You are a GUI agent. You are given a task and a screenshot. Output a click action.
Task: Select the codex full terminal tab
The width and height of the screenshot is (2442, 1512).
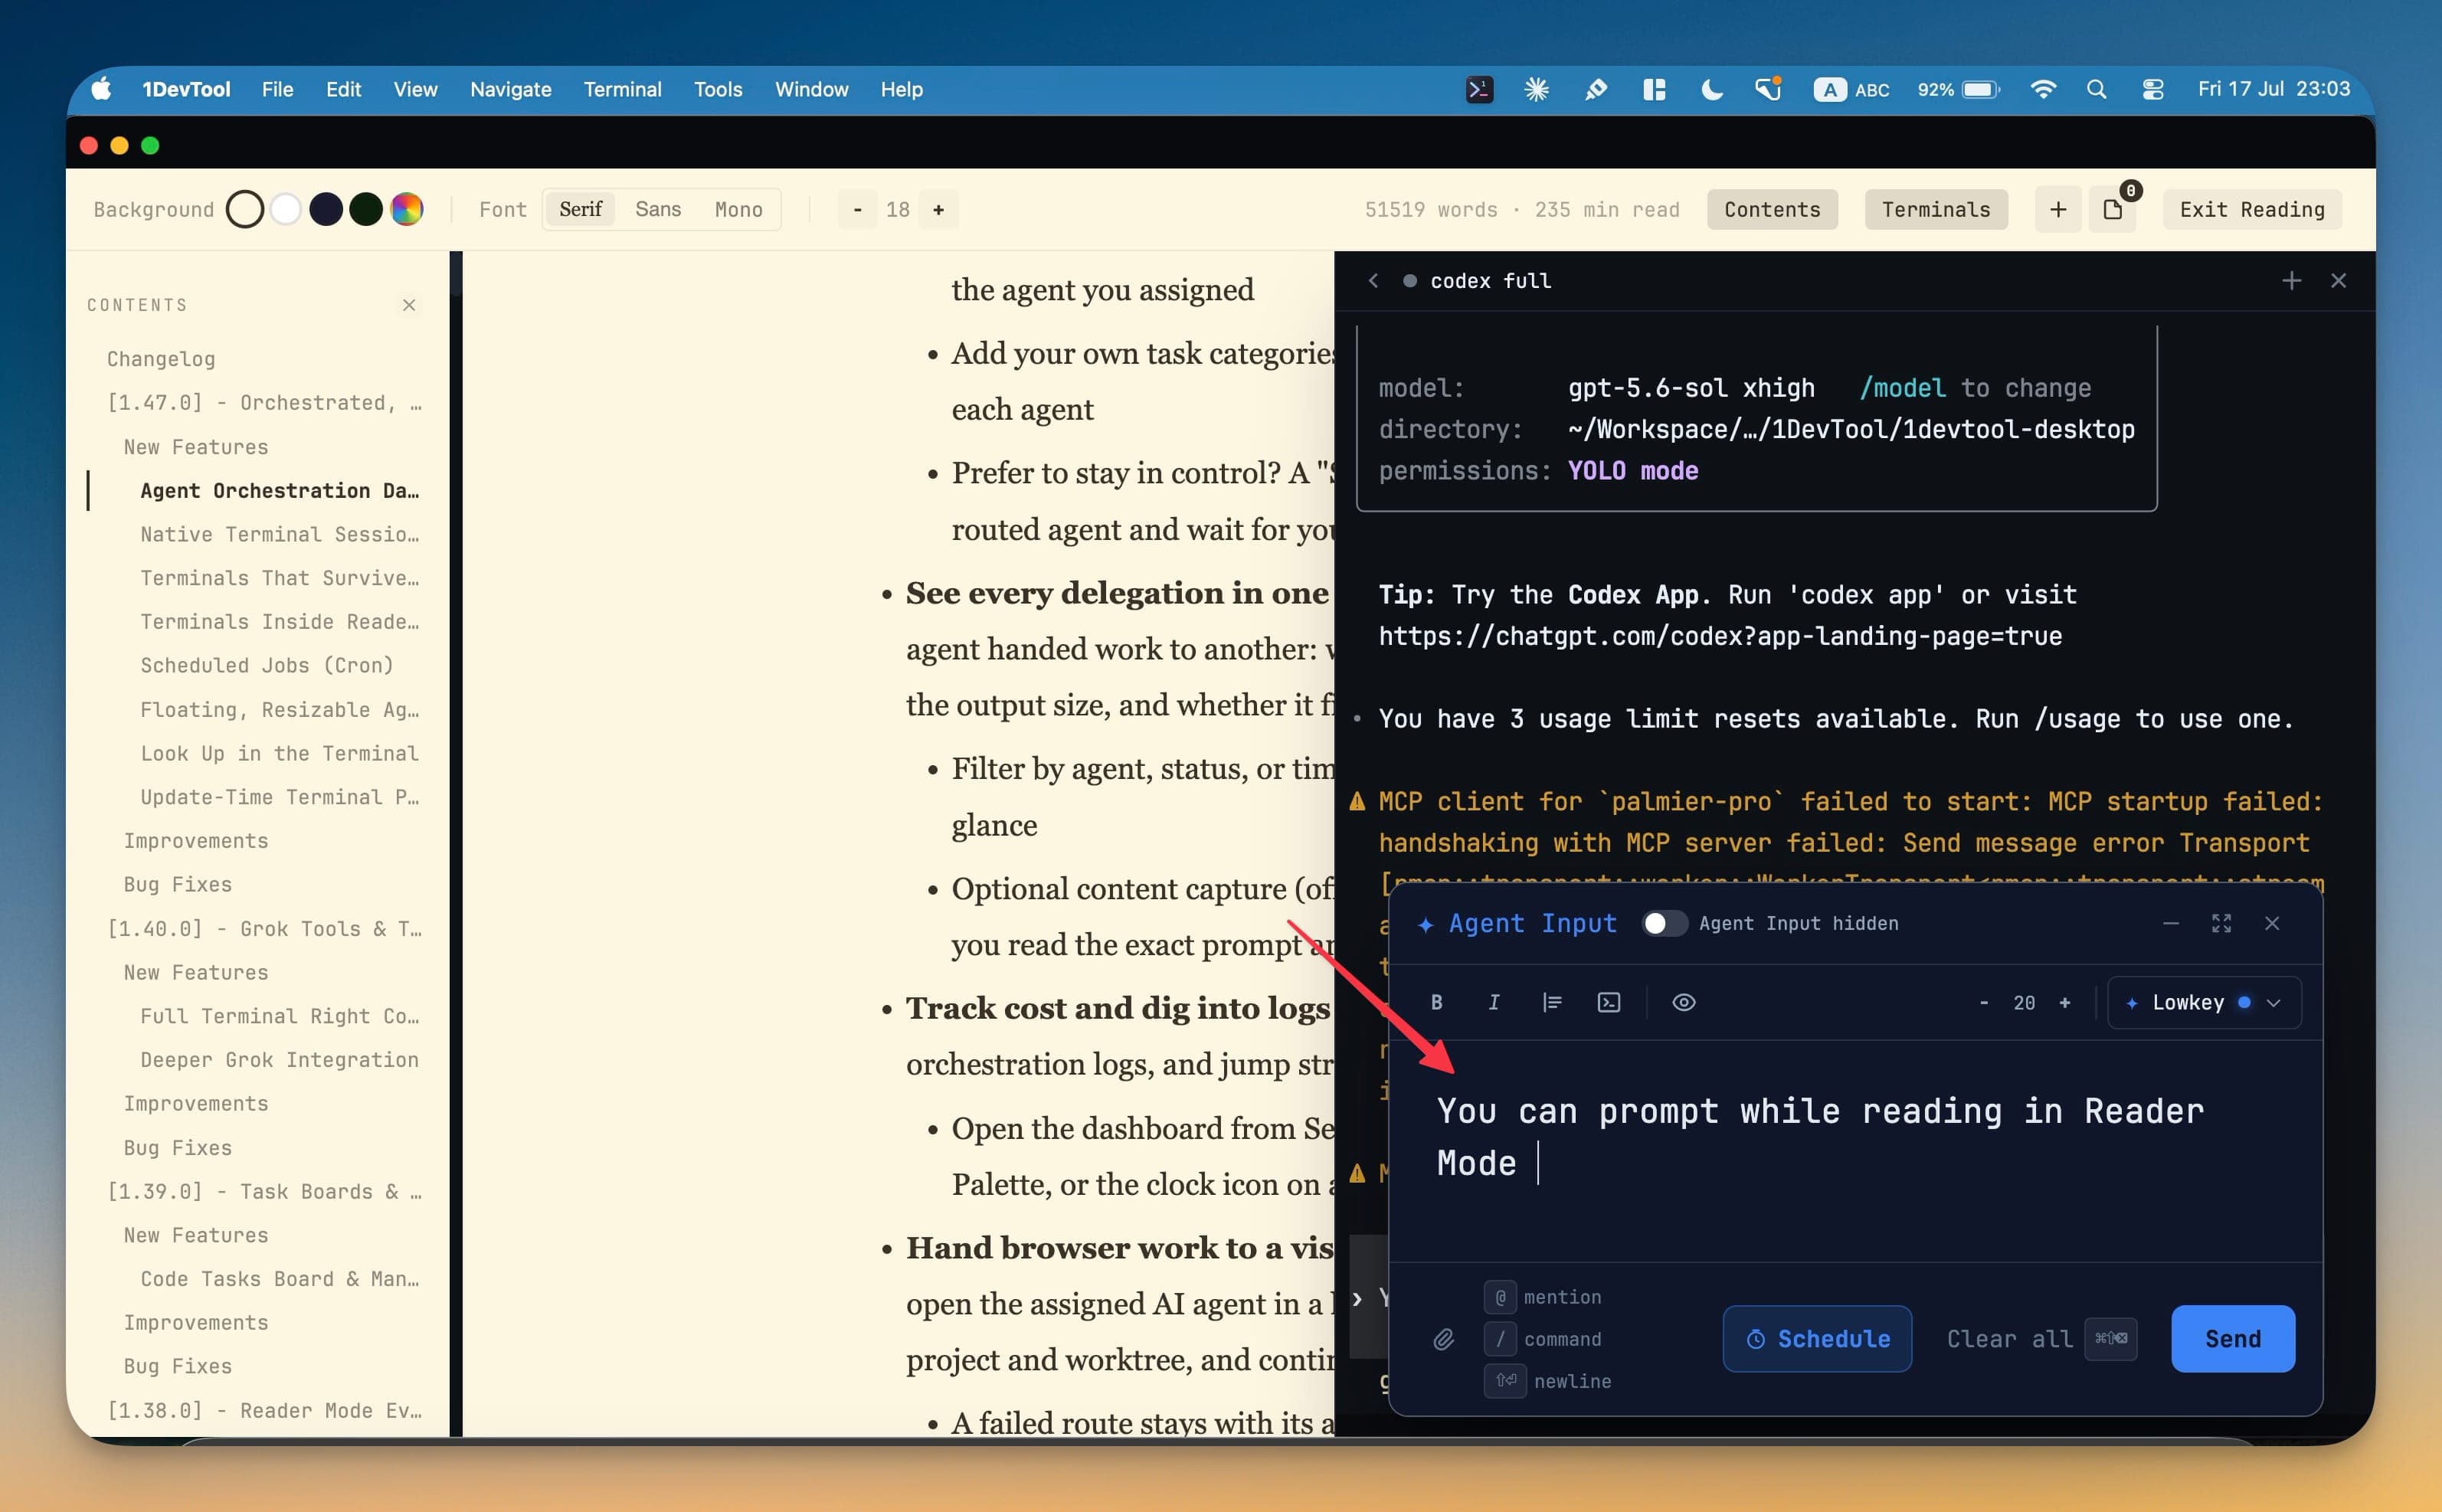[1478, 281]
